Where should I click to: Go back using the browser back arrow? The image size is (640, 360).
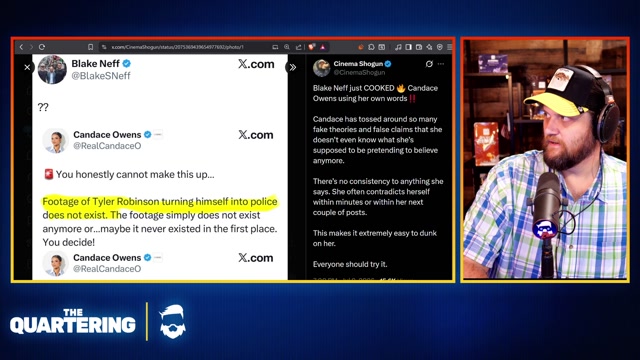[x=22, y=47]
